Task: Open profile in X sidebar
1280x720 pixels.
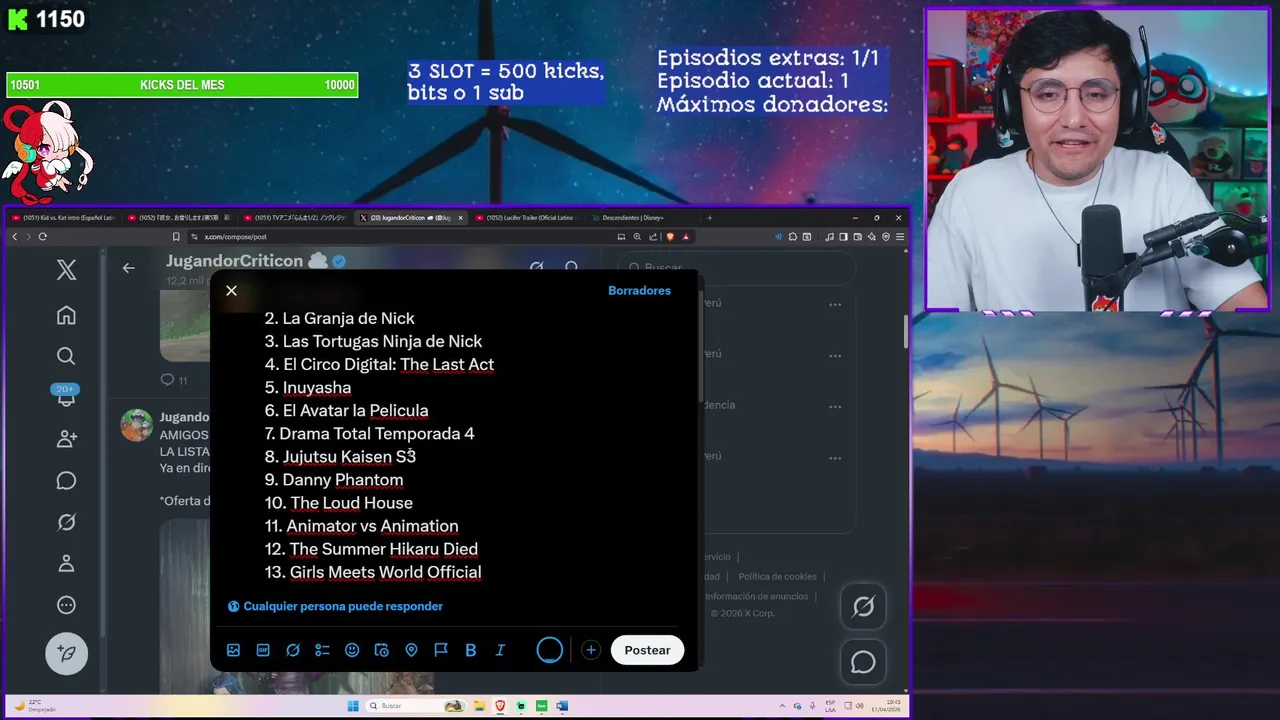Action: 66,563
